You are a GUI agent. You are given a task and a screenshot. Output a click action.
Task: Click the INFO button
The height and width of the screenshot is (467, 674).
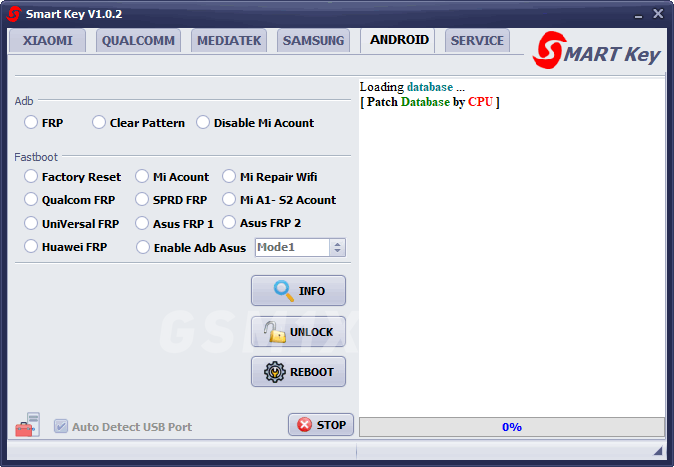tap(298, 291)
